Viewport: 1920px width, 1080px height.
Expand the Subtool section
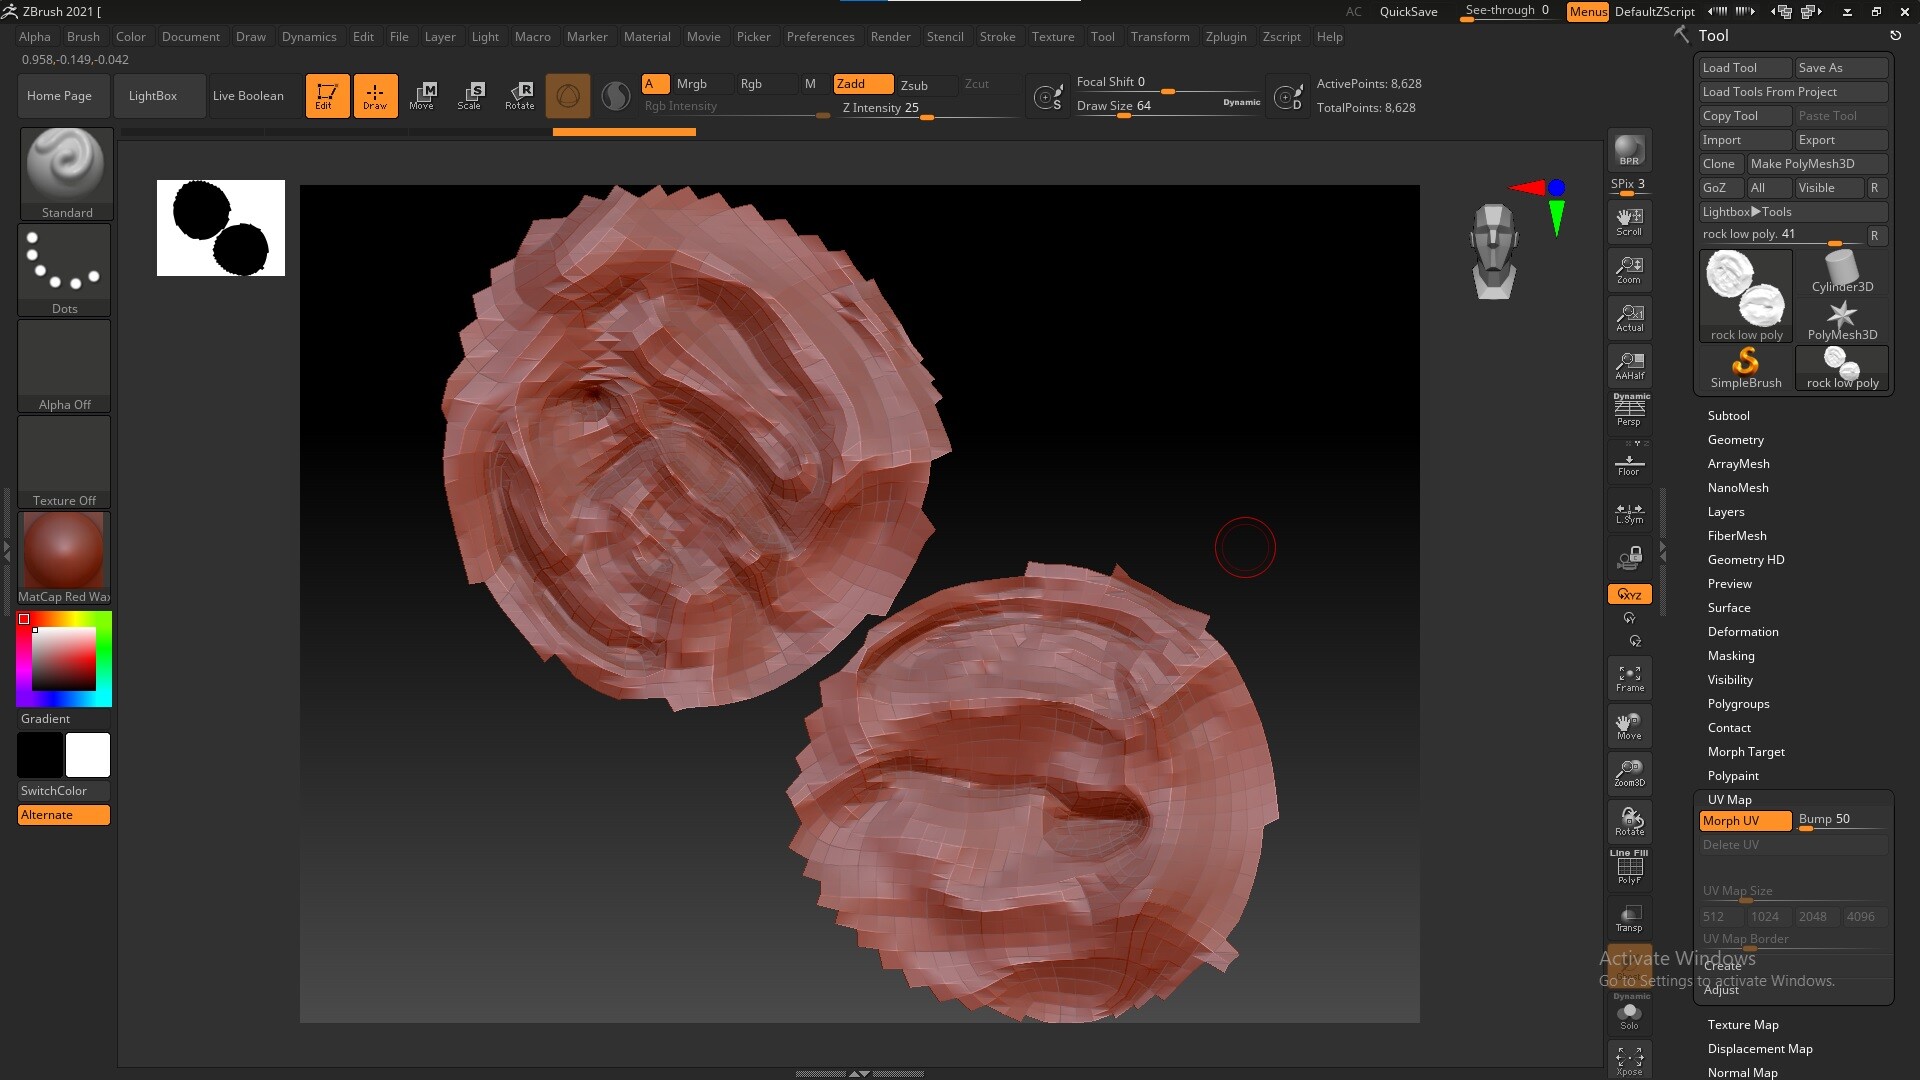pos(1728,416)
